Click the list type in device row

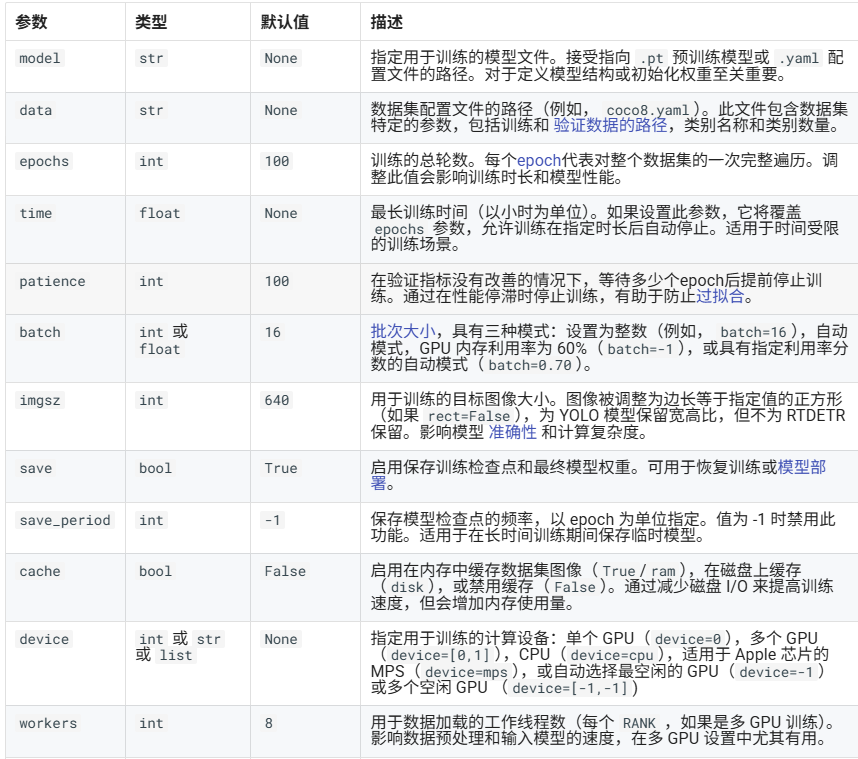pos(176,656)
